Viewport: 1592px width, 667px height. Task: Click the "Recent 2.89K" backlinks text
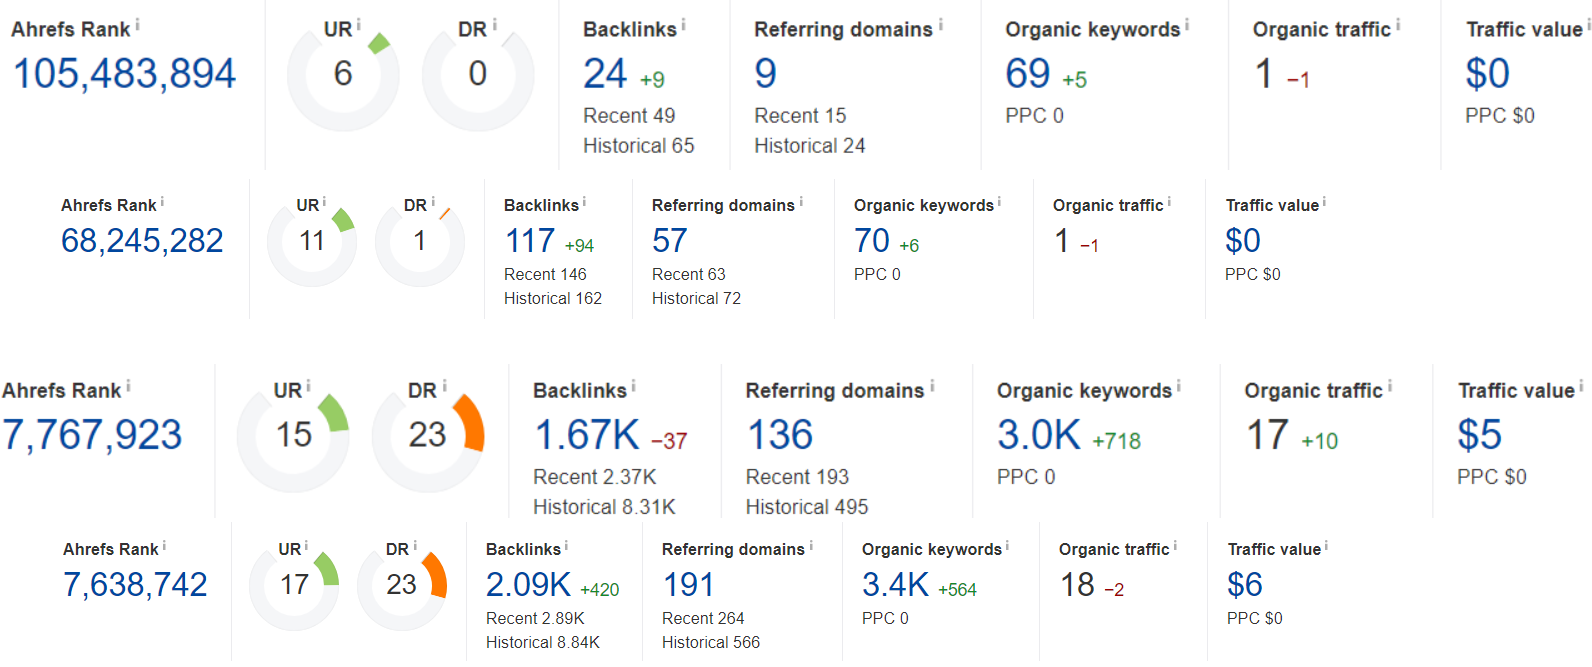point(535,619)
